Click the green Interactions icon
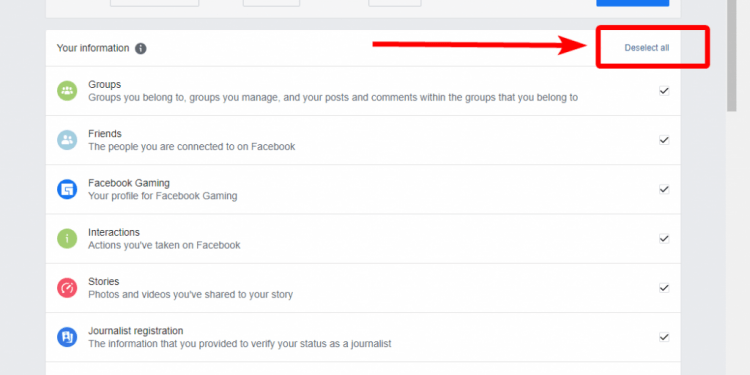The height and width of the screenshot is (375, 750). pyautogui.click(x=67, y=238)
